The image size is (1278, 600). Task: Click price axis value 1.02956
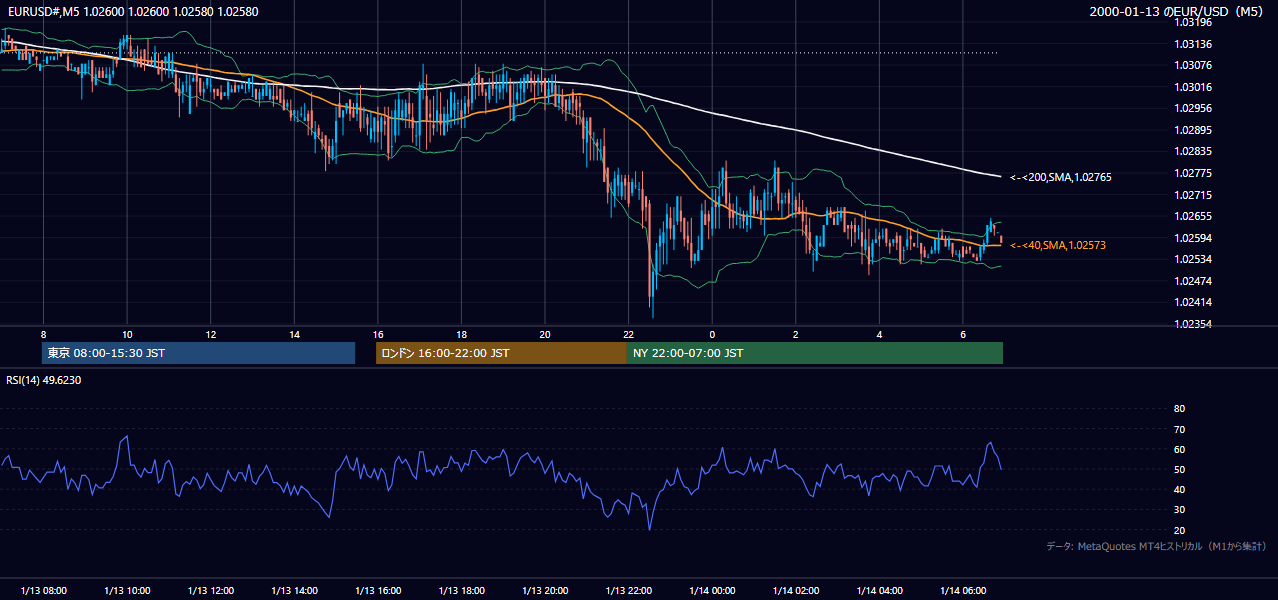click(1193, 108)
